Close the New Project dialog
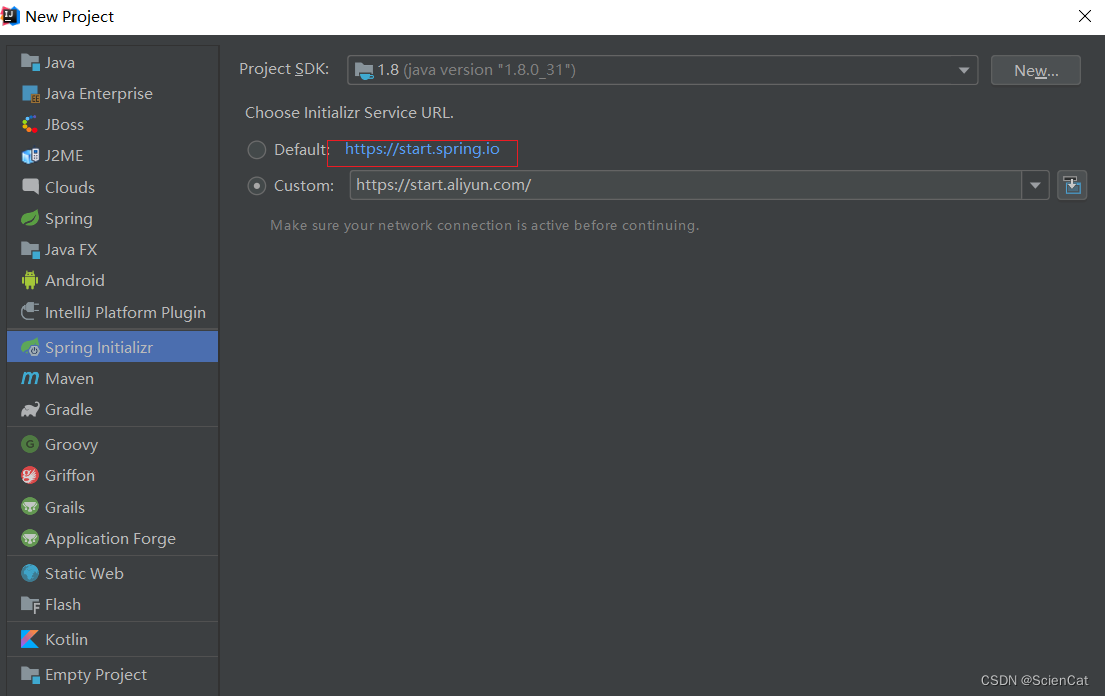Screen dimensions: 1105x696 (1085, 16)
